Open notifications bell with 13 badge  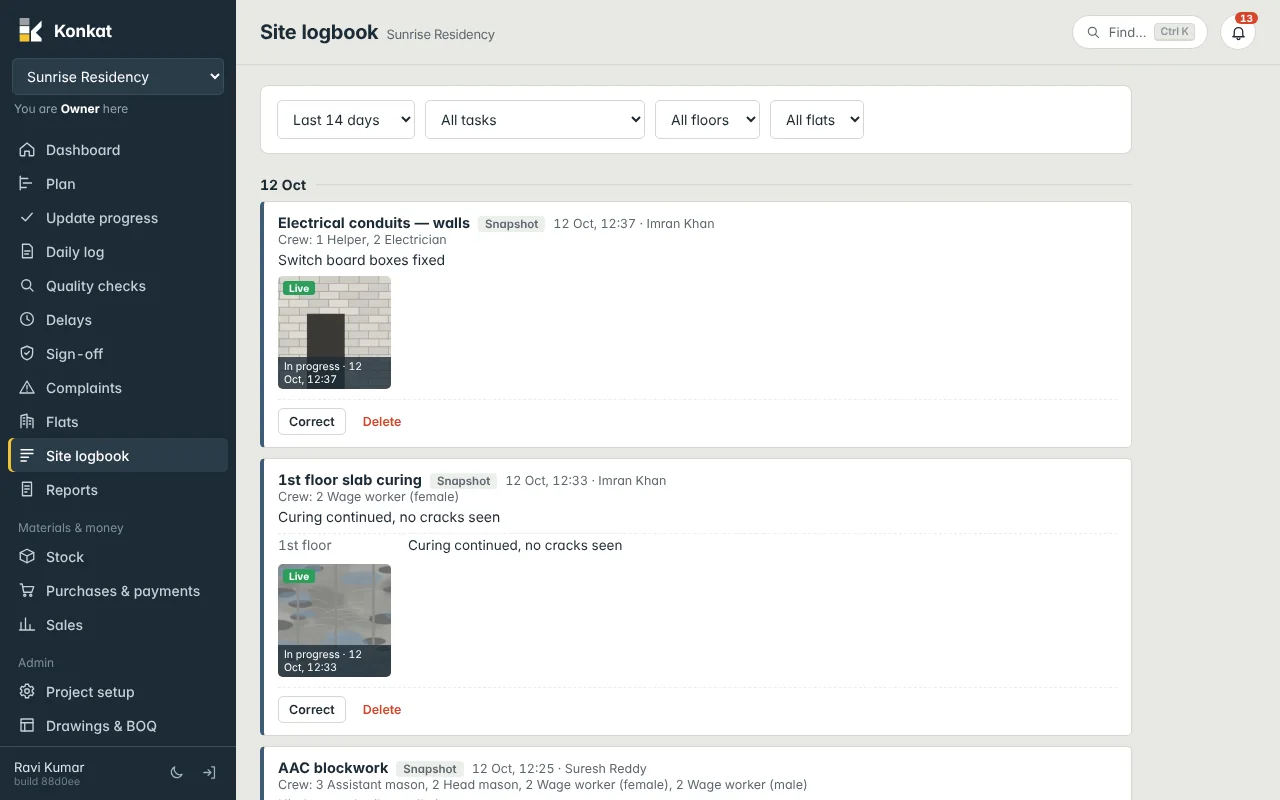pyautogui.click(x=1238, y=32)
